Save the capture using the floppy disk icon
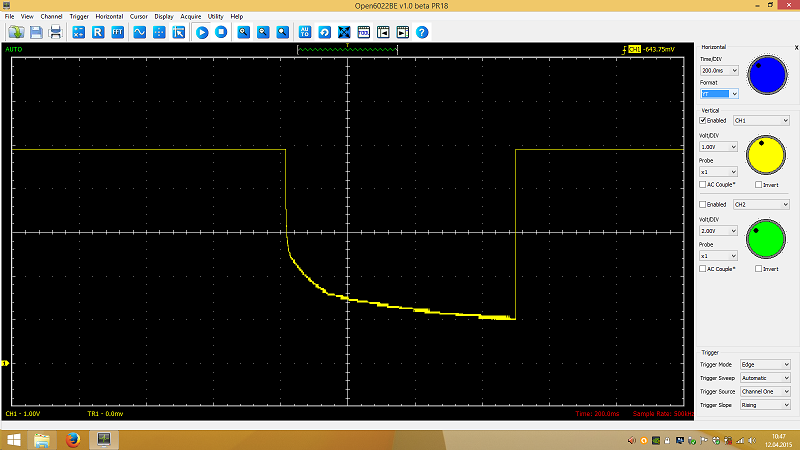The width and height of the screenshot is (800, 450). click(36, 32)
